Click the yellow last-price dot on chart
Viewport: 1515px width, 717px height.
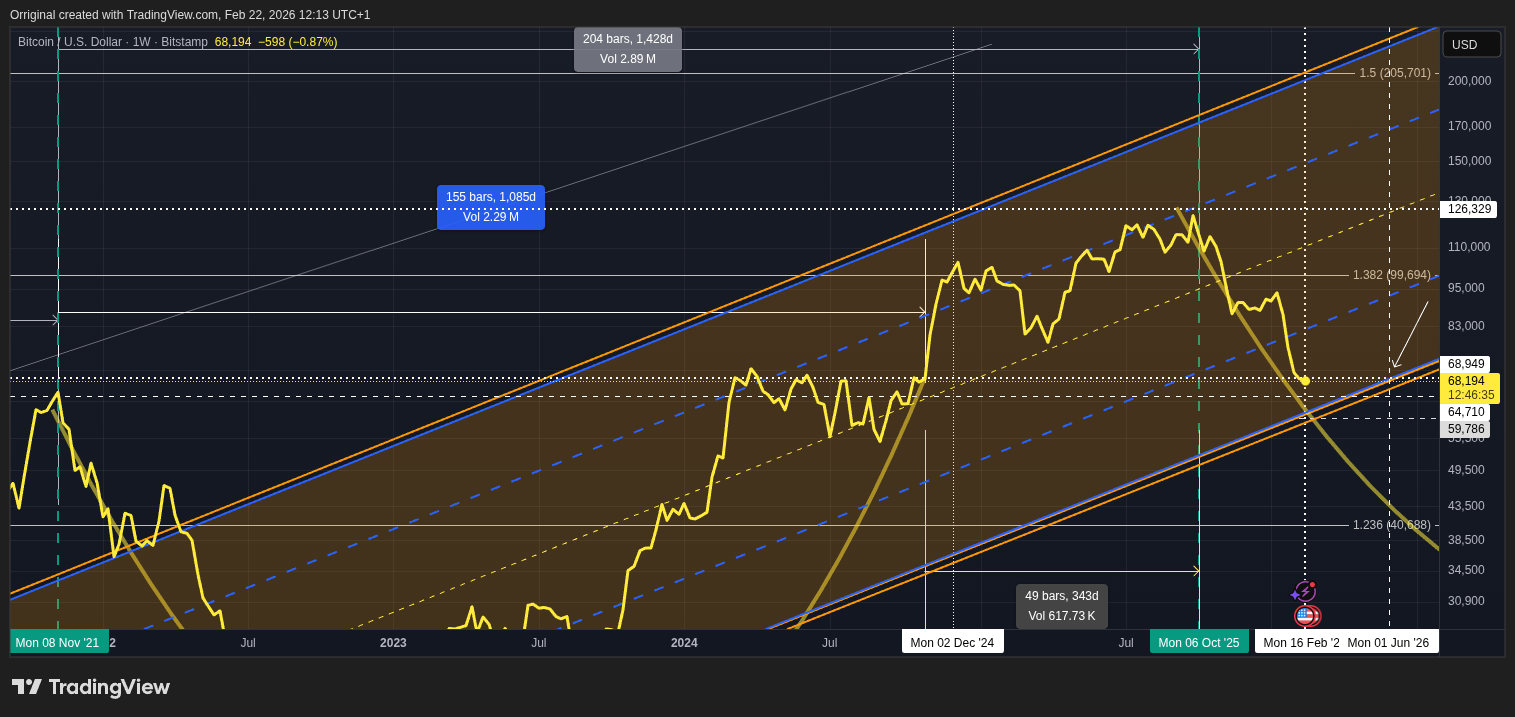coord(1305,381)
